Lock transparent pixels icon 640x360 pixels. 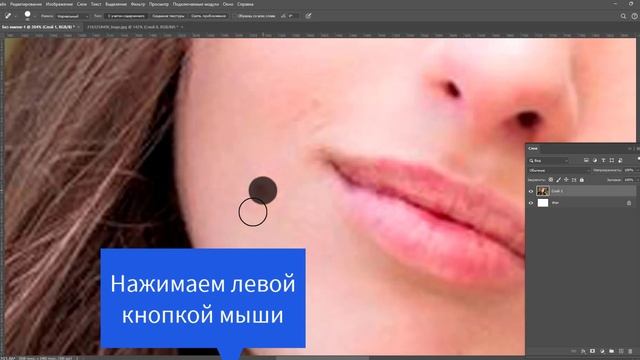[551, 180]
